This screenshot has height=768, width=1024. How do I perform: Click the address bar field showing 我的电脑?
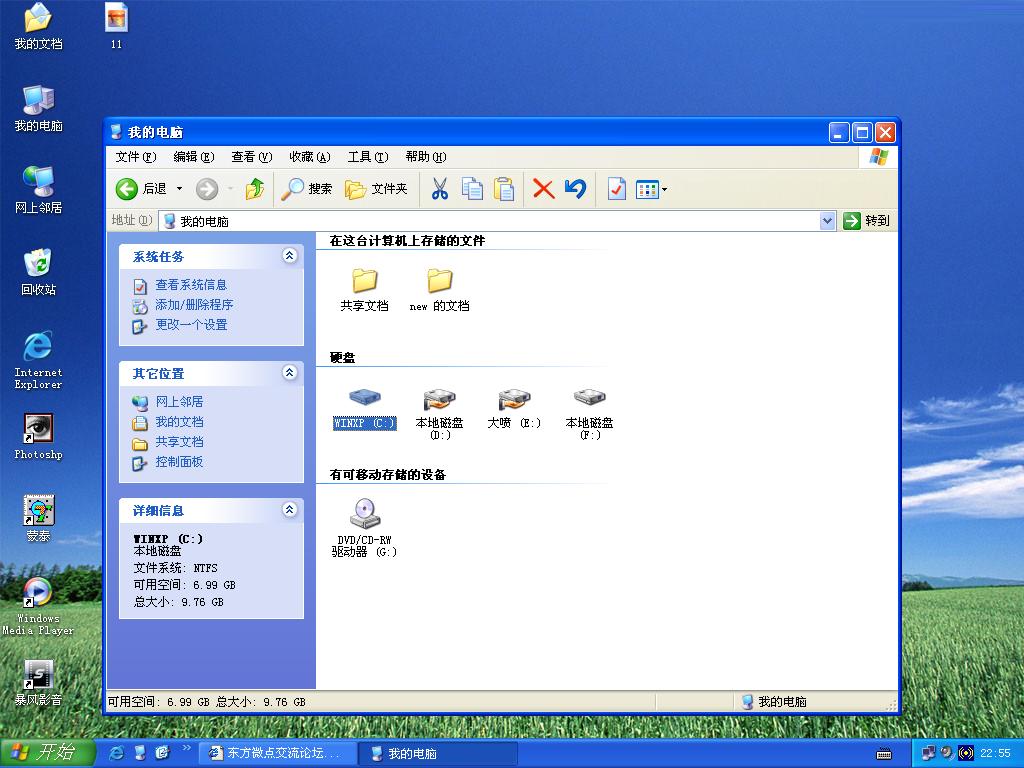coord(490,221)
